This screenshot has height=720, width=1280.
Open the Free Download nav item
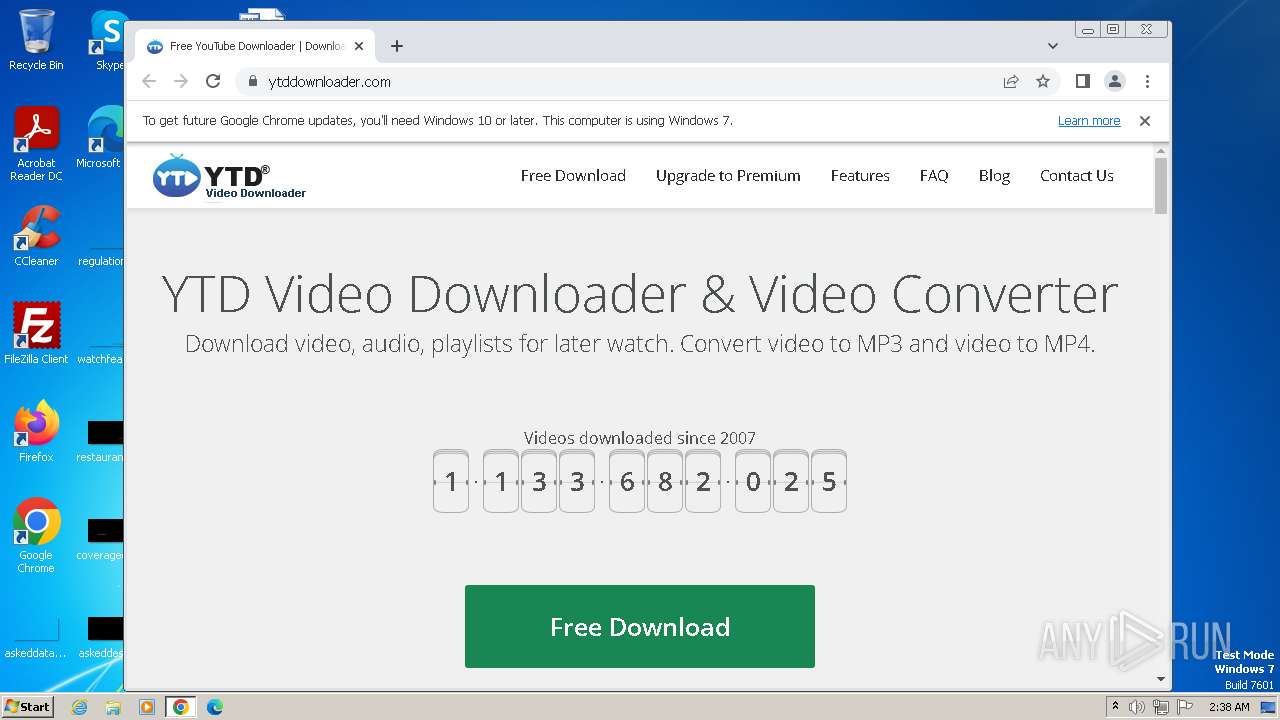[x=573, y=176]
